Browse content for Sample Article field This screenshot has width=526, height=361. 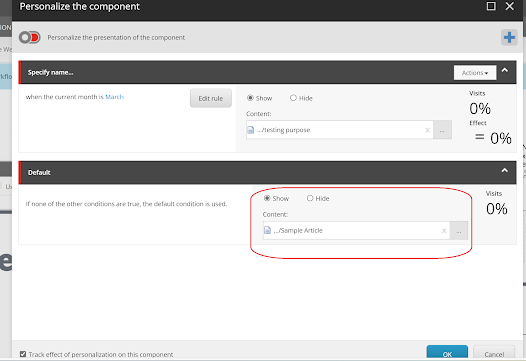click(459, 230)
